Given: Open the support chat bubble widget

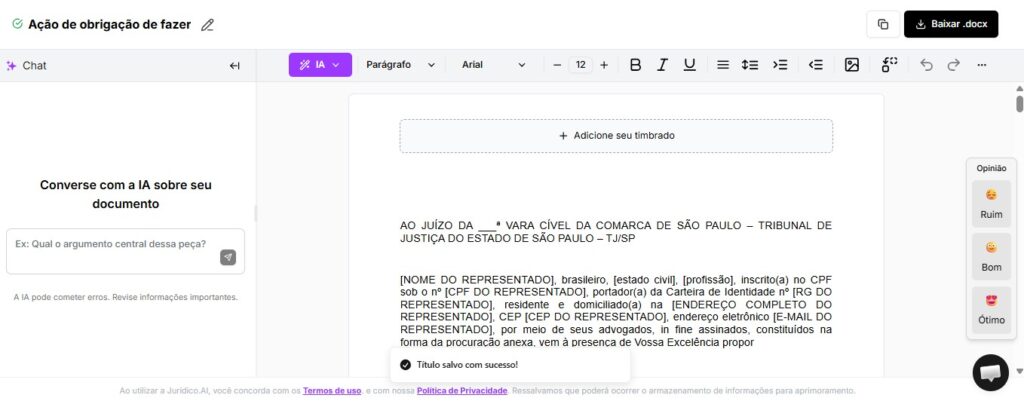Looking at the screenshot, I should tap(991, 372).
